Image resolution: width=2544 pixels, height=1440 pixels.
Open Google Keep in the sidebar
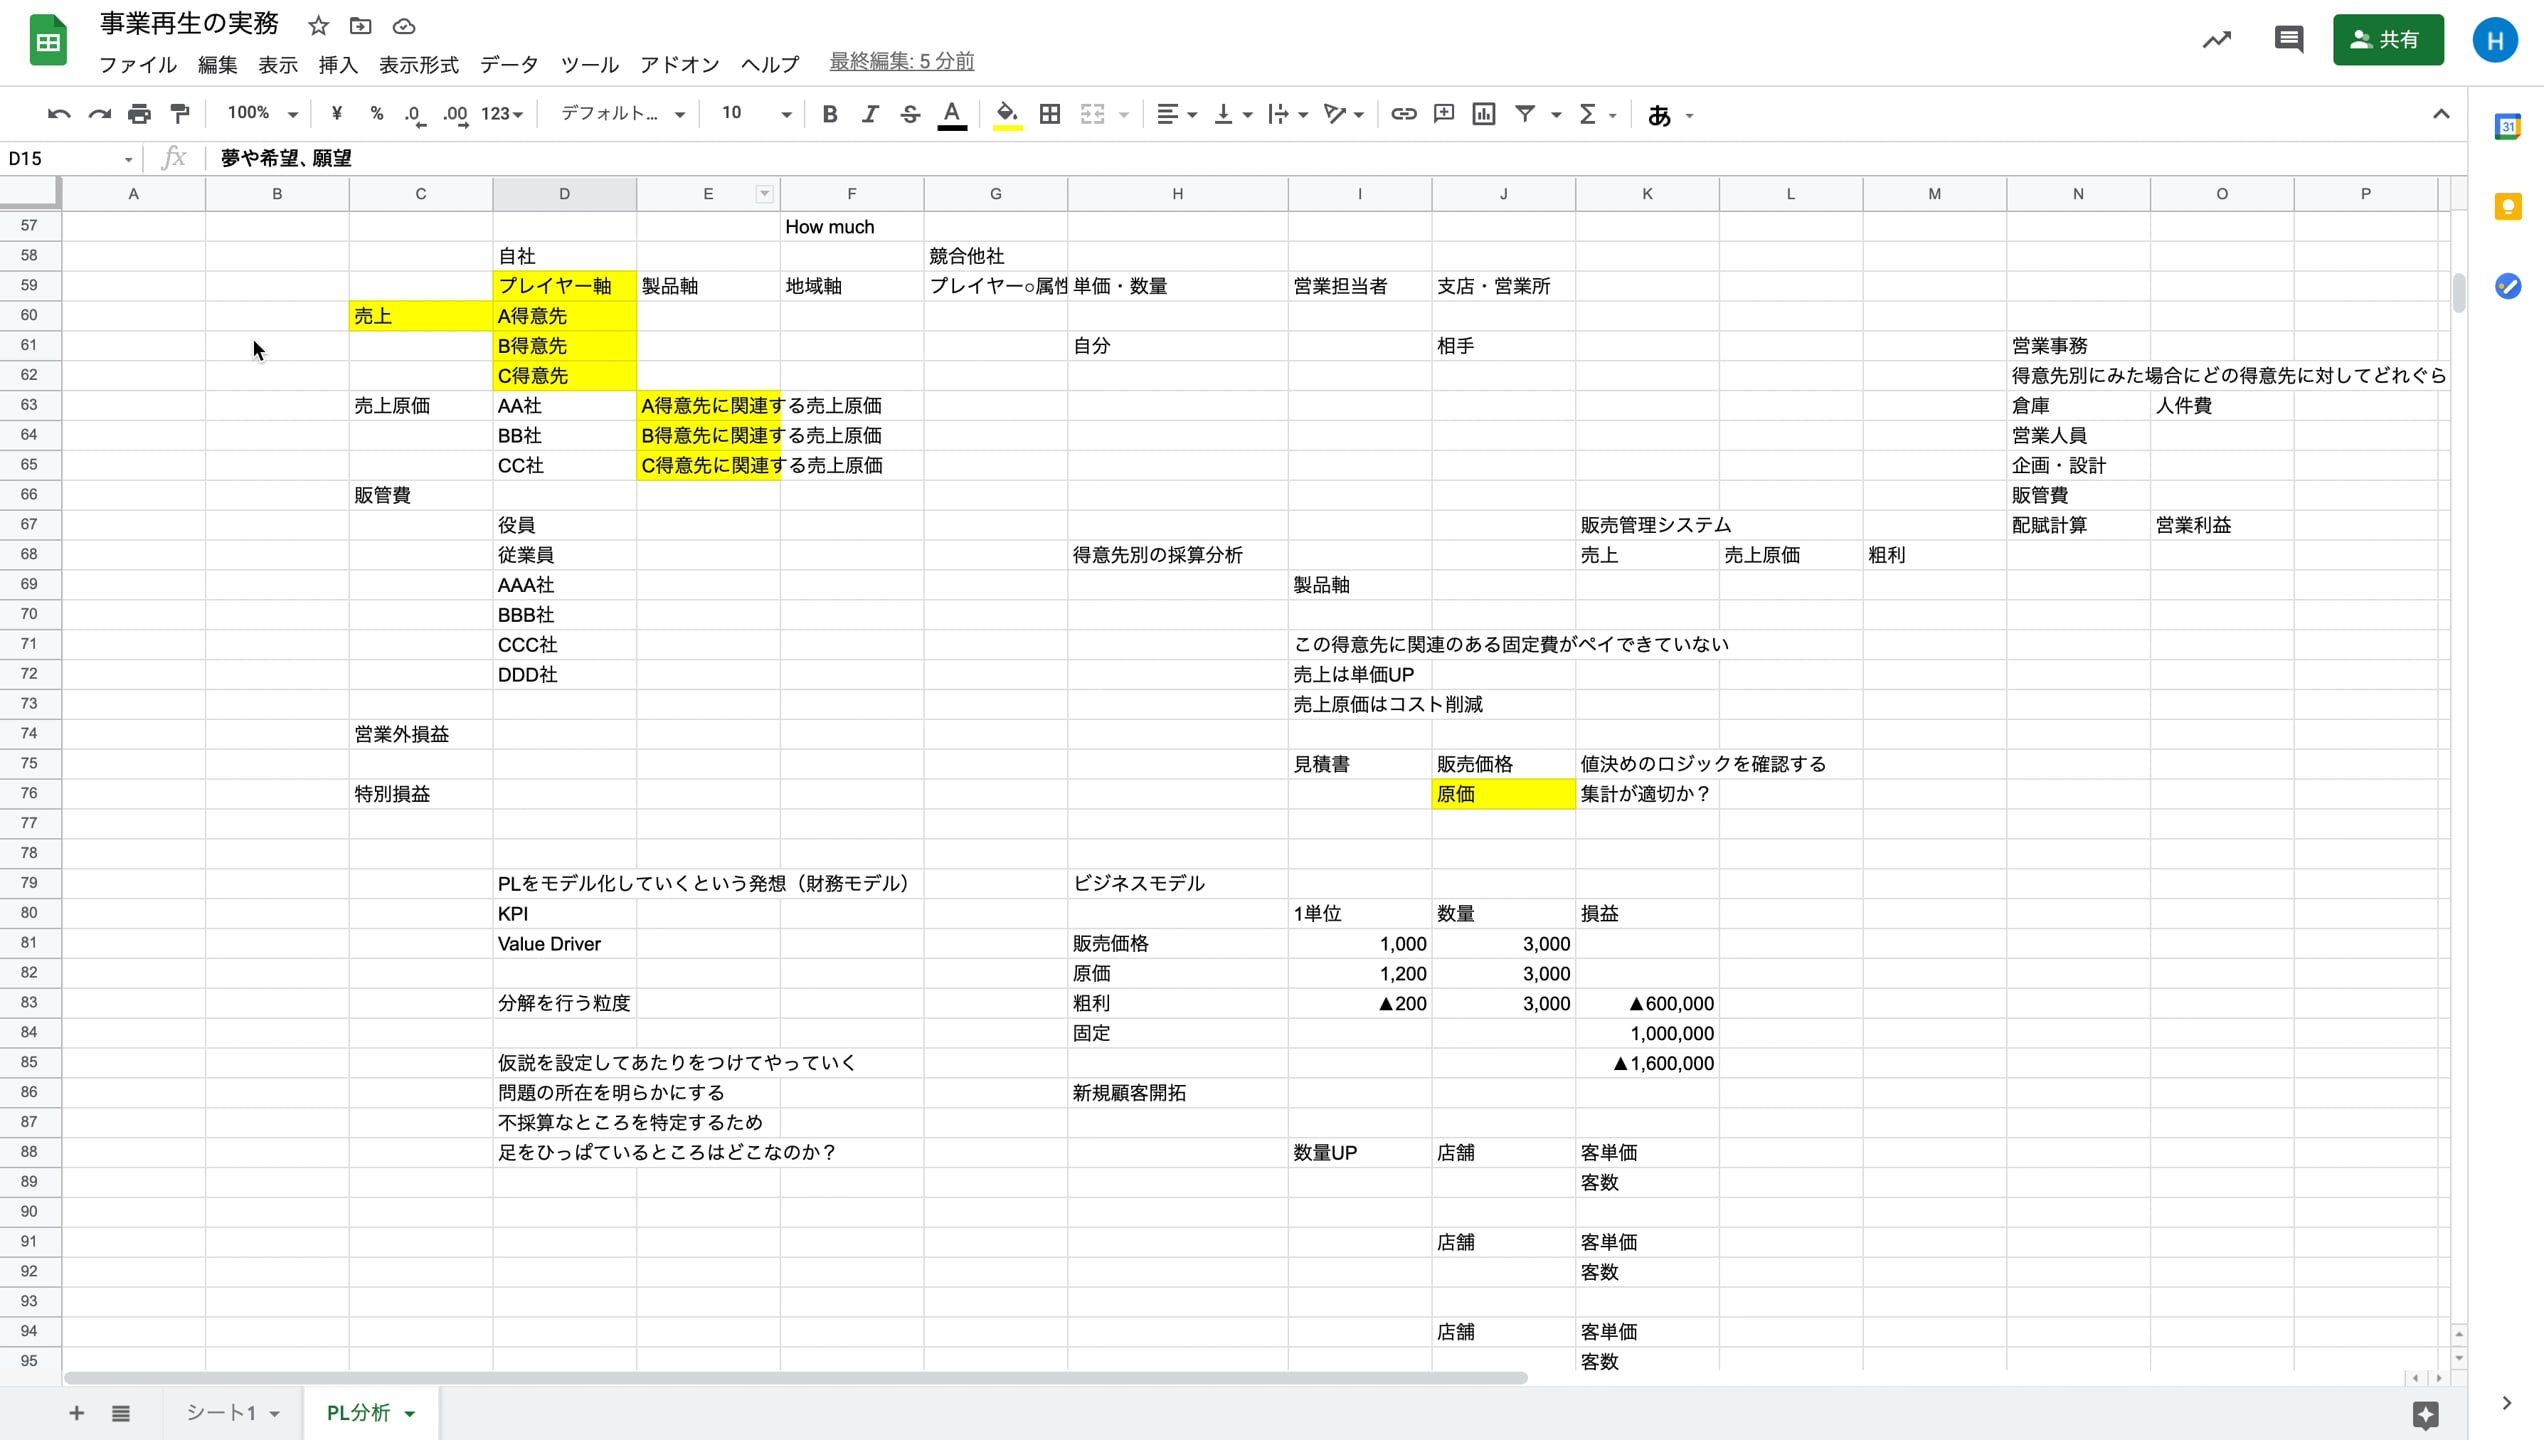pos(2509,206)
